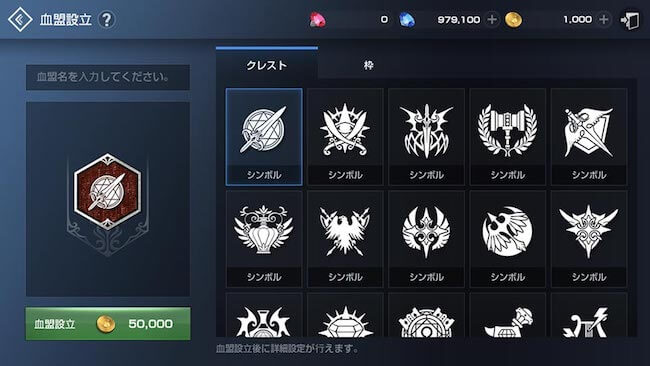The image size is (650, 366).
Task: Select the hammer with laurel wreath crest
Action: coord(508,137)
